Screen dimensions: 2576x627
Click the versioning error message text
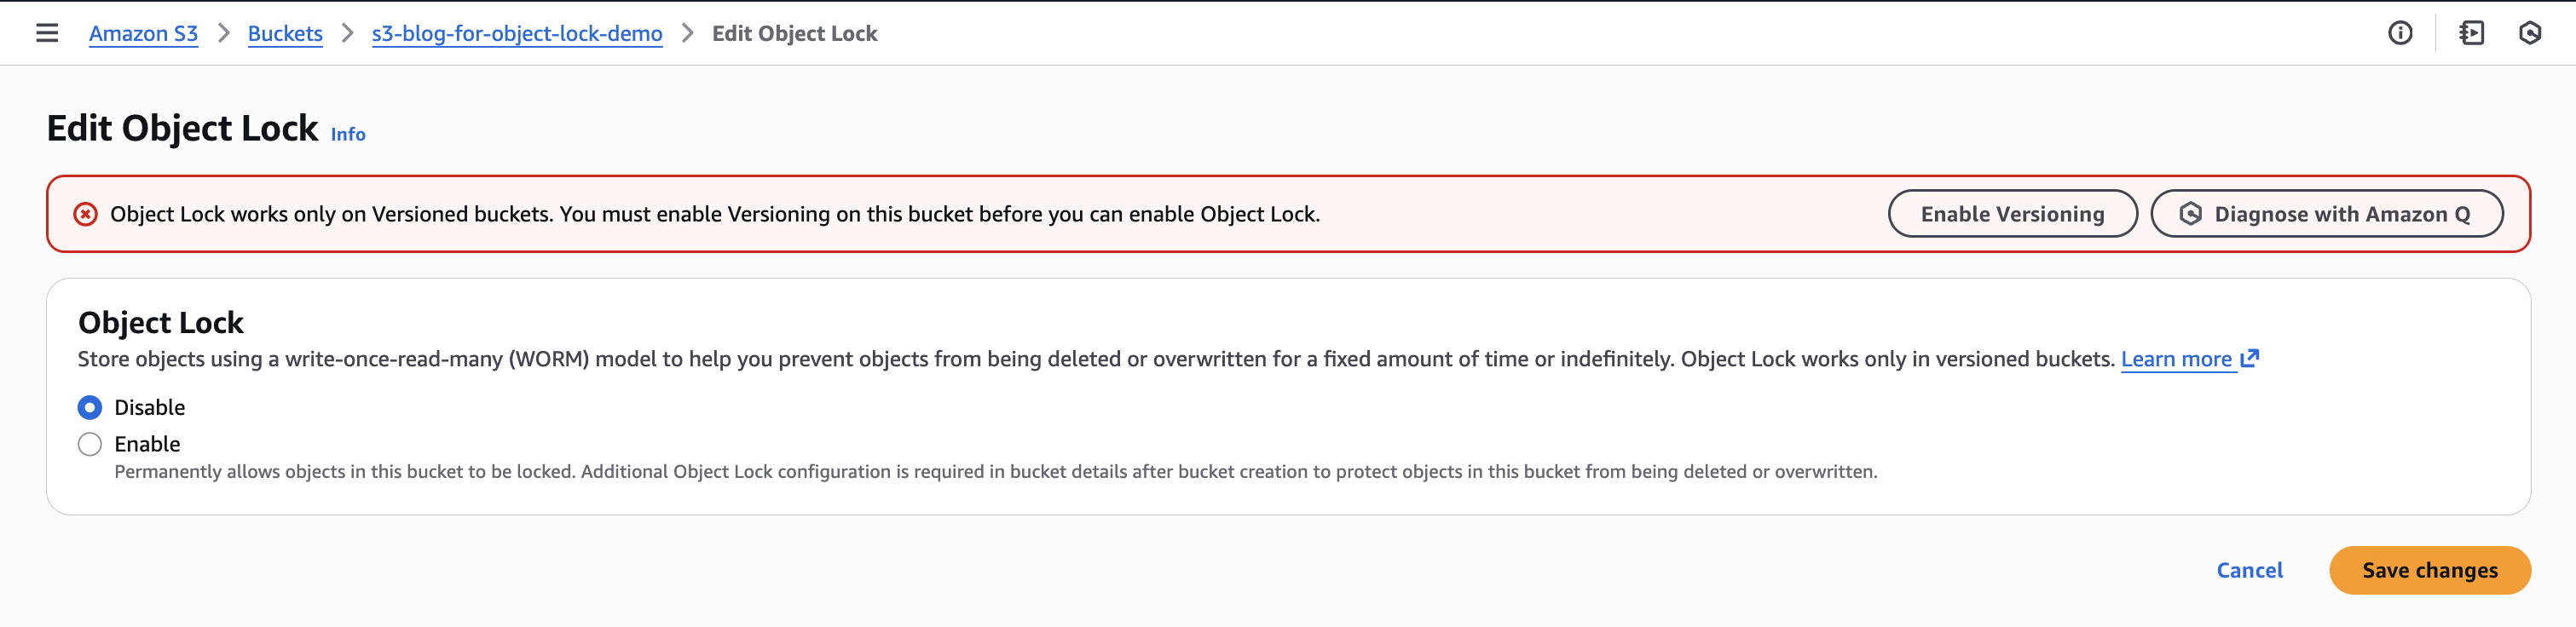pyautogui.click(x=715, y=213)
